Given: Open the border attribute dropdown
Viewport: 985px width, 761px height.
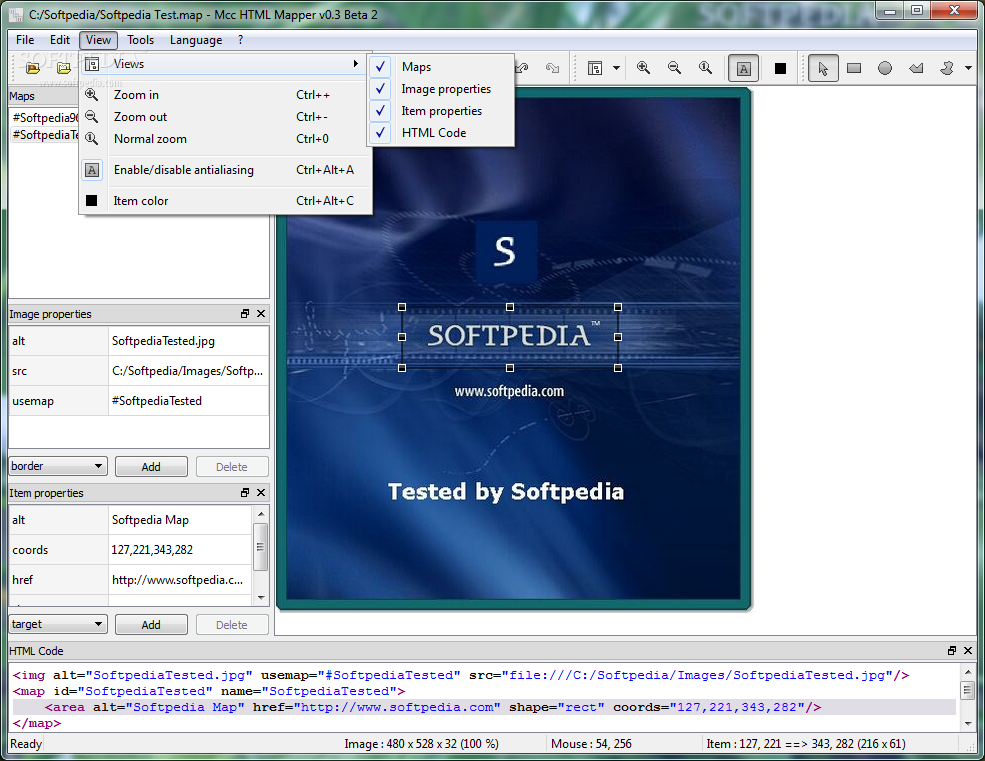Looking at the screenshot, I should point(58,466).
